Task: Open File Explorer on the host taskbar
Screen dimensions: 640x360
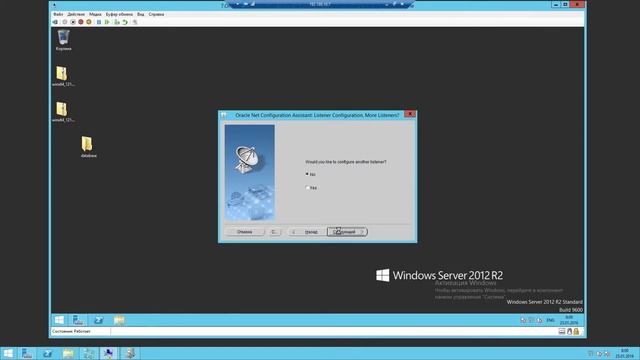Action: pos(68,353)
